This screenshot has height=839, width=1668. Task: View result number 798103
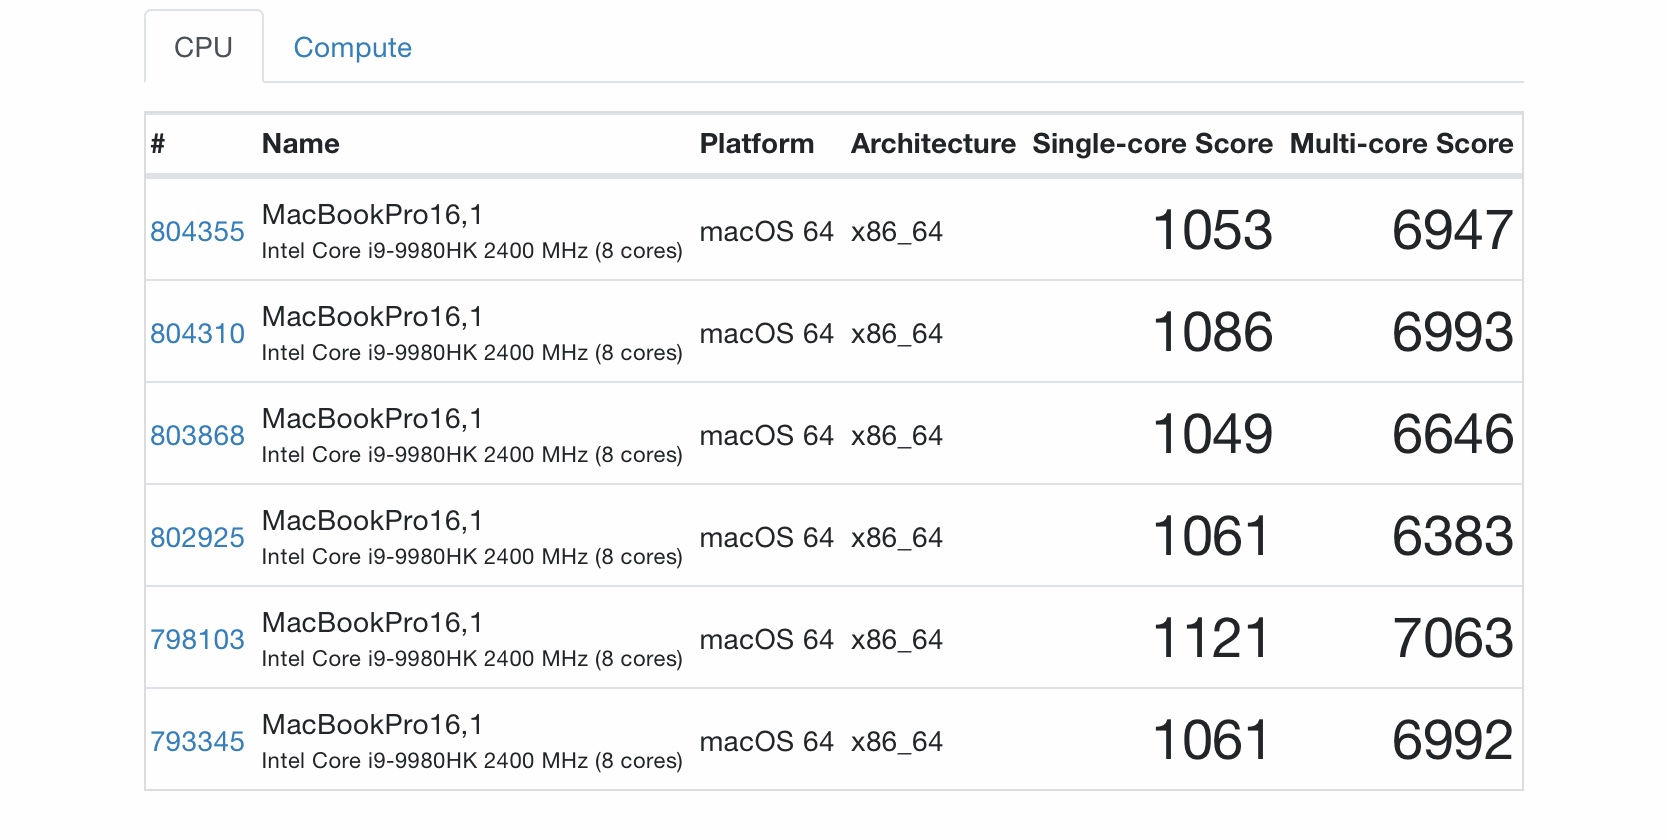(x=197, y=640)
